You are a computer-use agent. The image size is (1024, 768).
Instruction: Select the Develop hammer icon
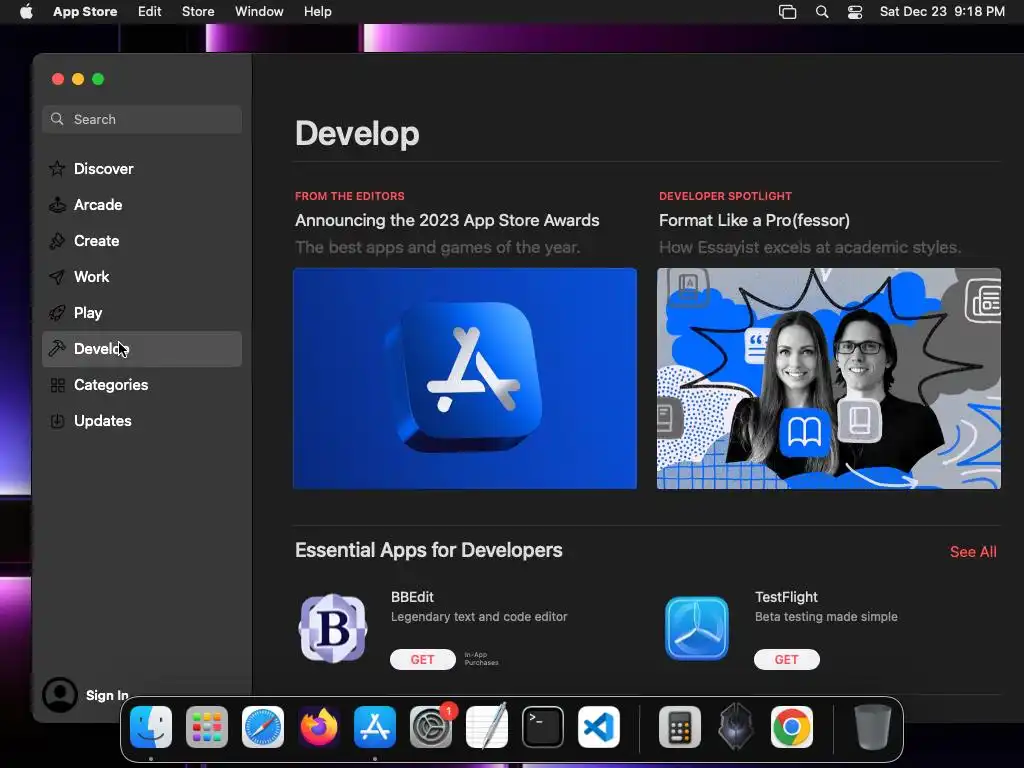57,348
